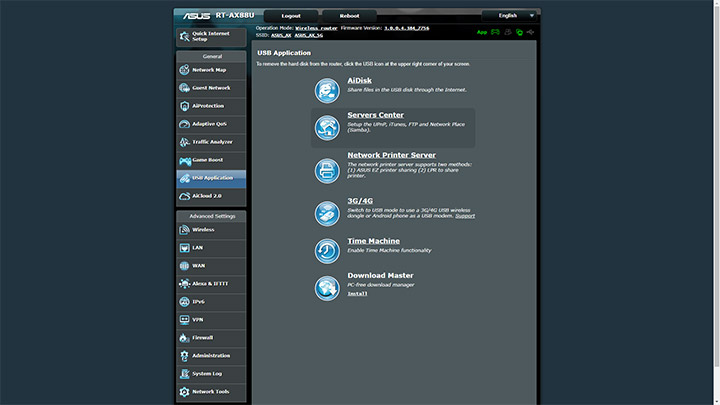Click the Wireless router operation mode link
The width and height of the screenshot is (720, 405).
coord(316,28)
